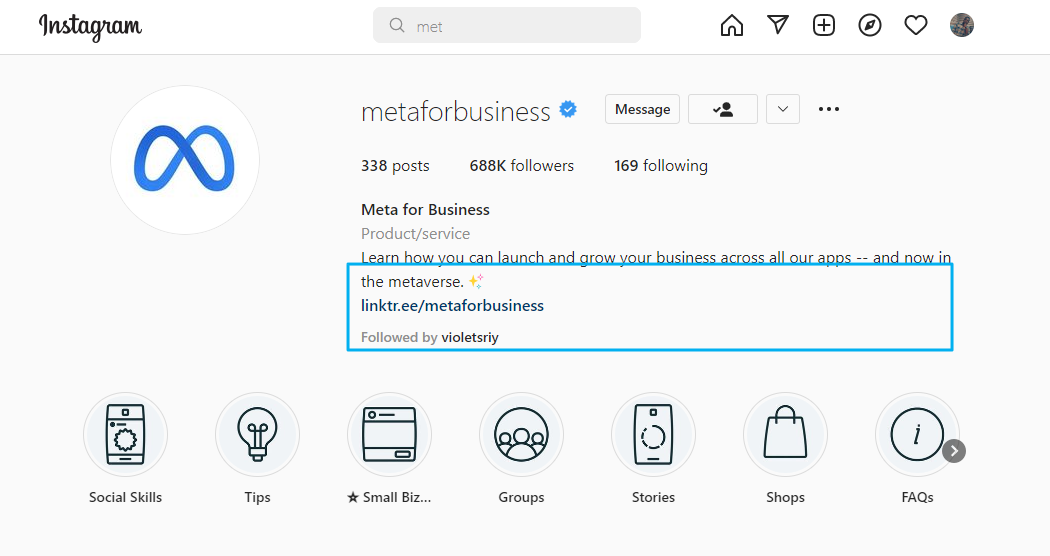
Task: Open the linktr.ee/metaforbusiness link
Action: 452,305
